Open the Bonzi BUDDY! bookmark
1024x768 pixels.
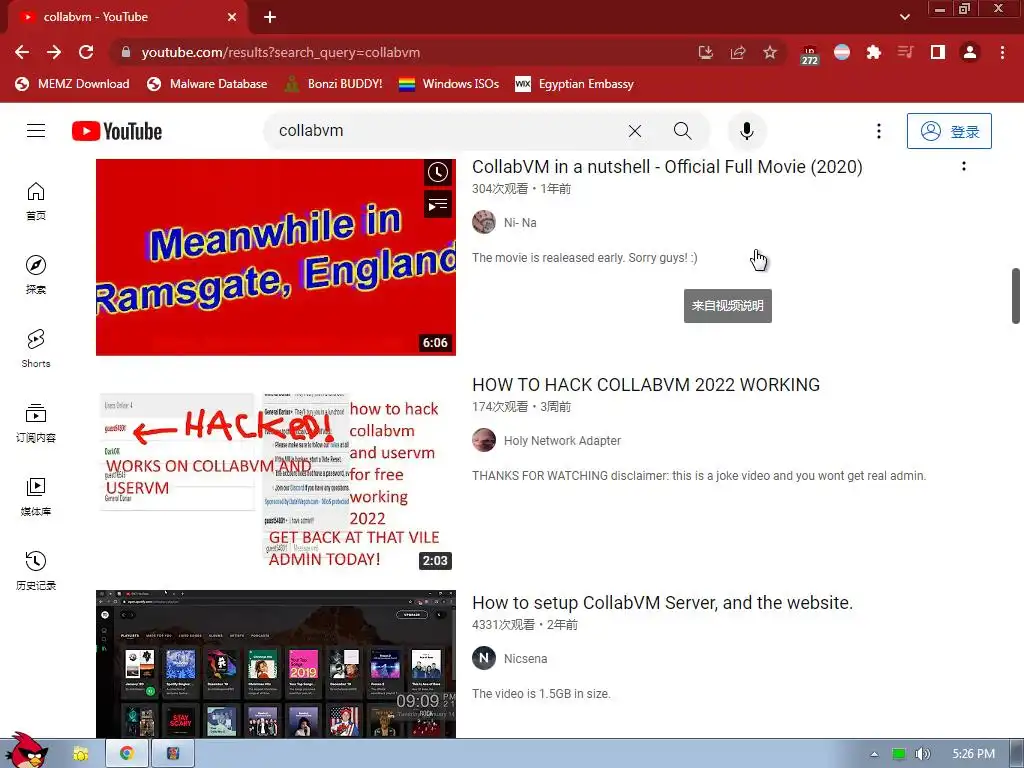pos(334,84)
